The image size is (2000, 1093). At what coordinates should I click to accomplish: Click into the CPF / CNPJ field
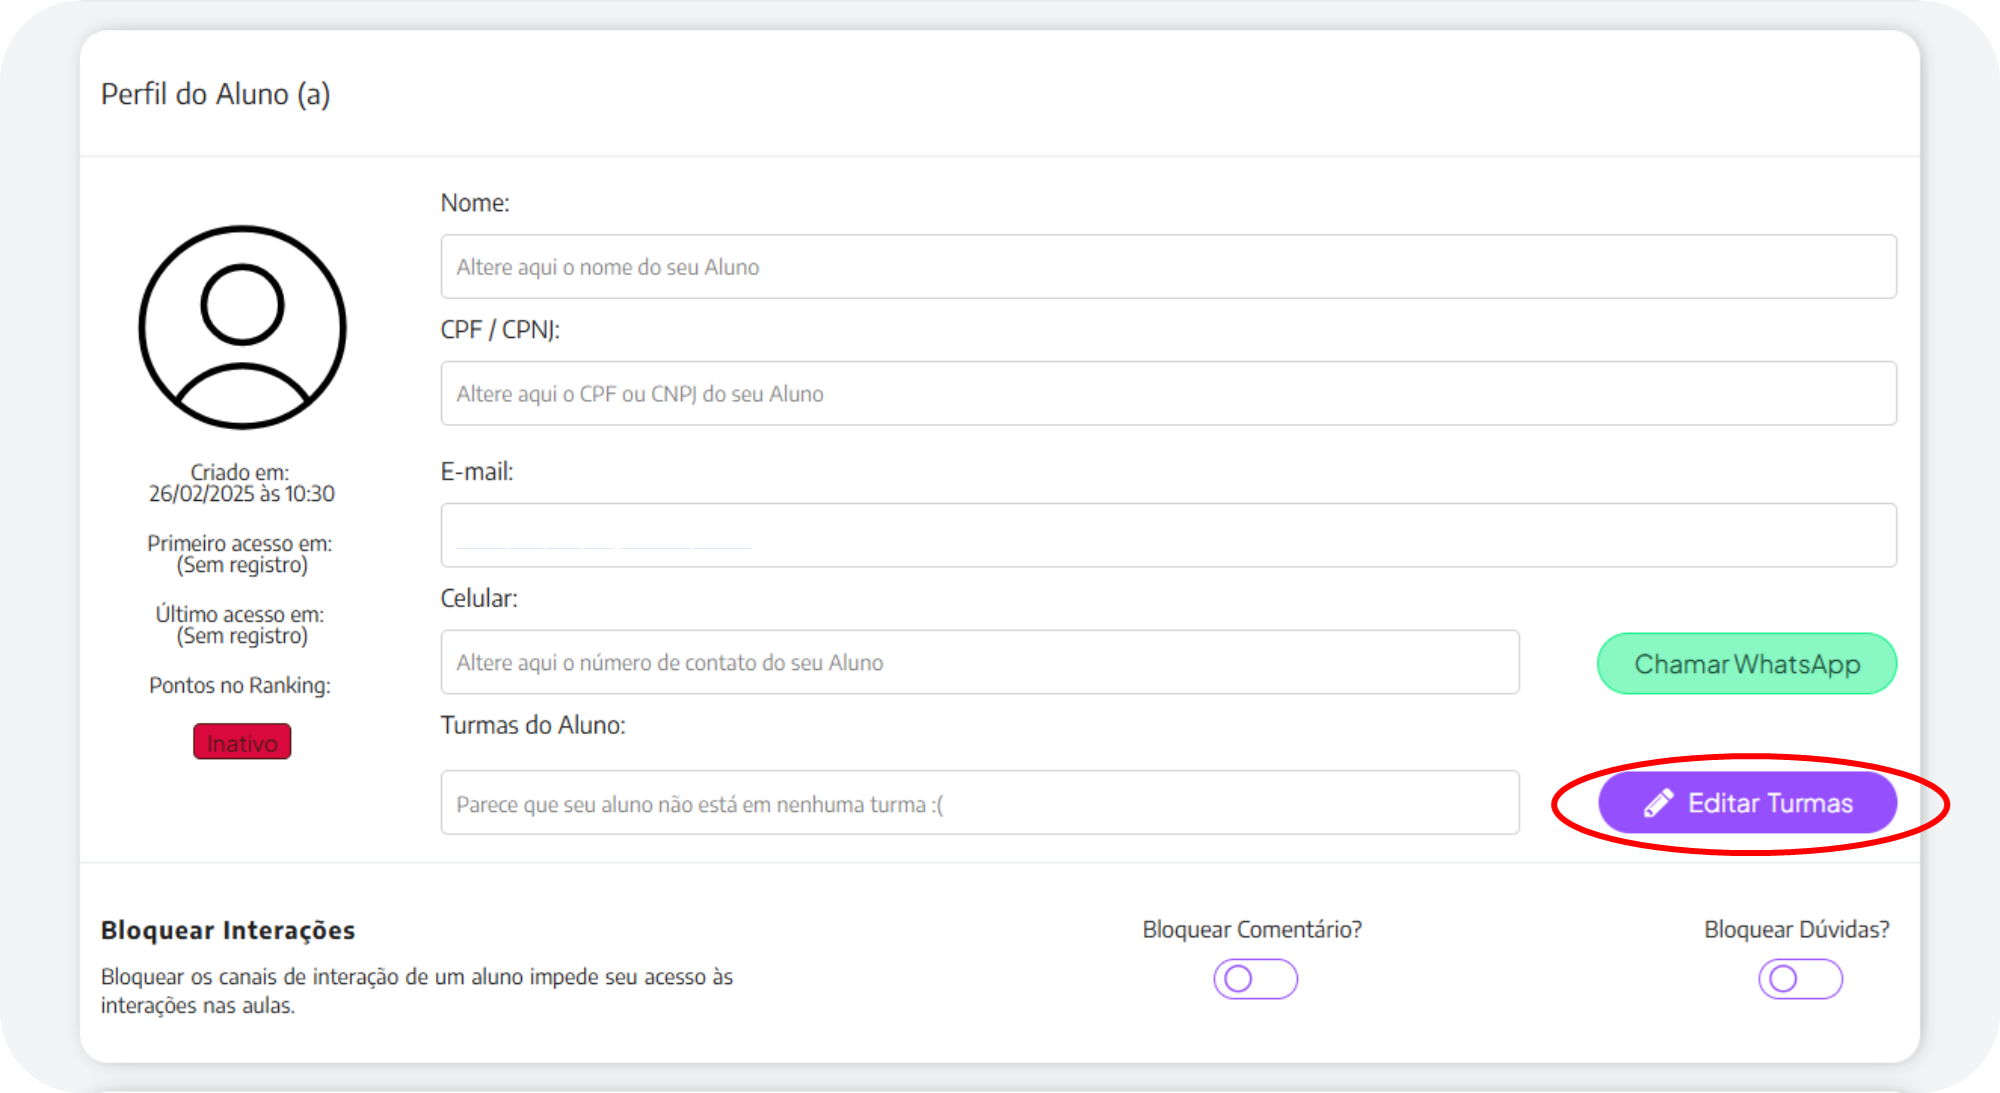pyautogui.click(x=1167, y=394)
